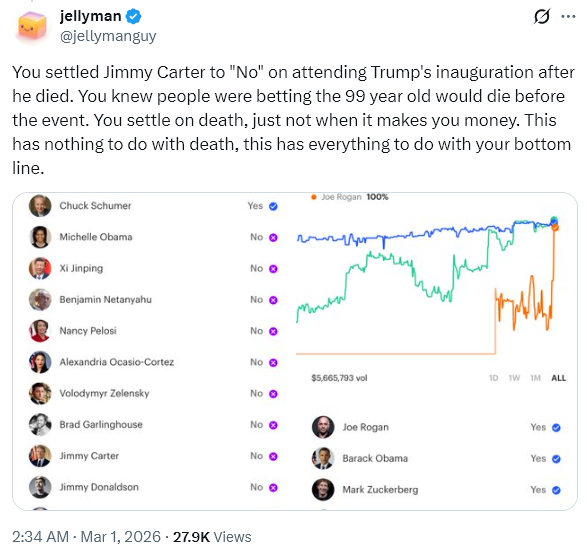This screenshot has height=555, width=587.
Task: Click the purple No mark for Jimmy Carter
Action: 273,456
